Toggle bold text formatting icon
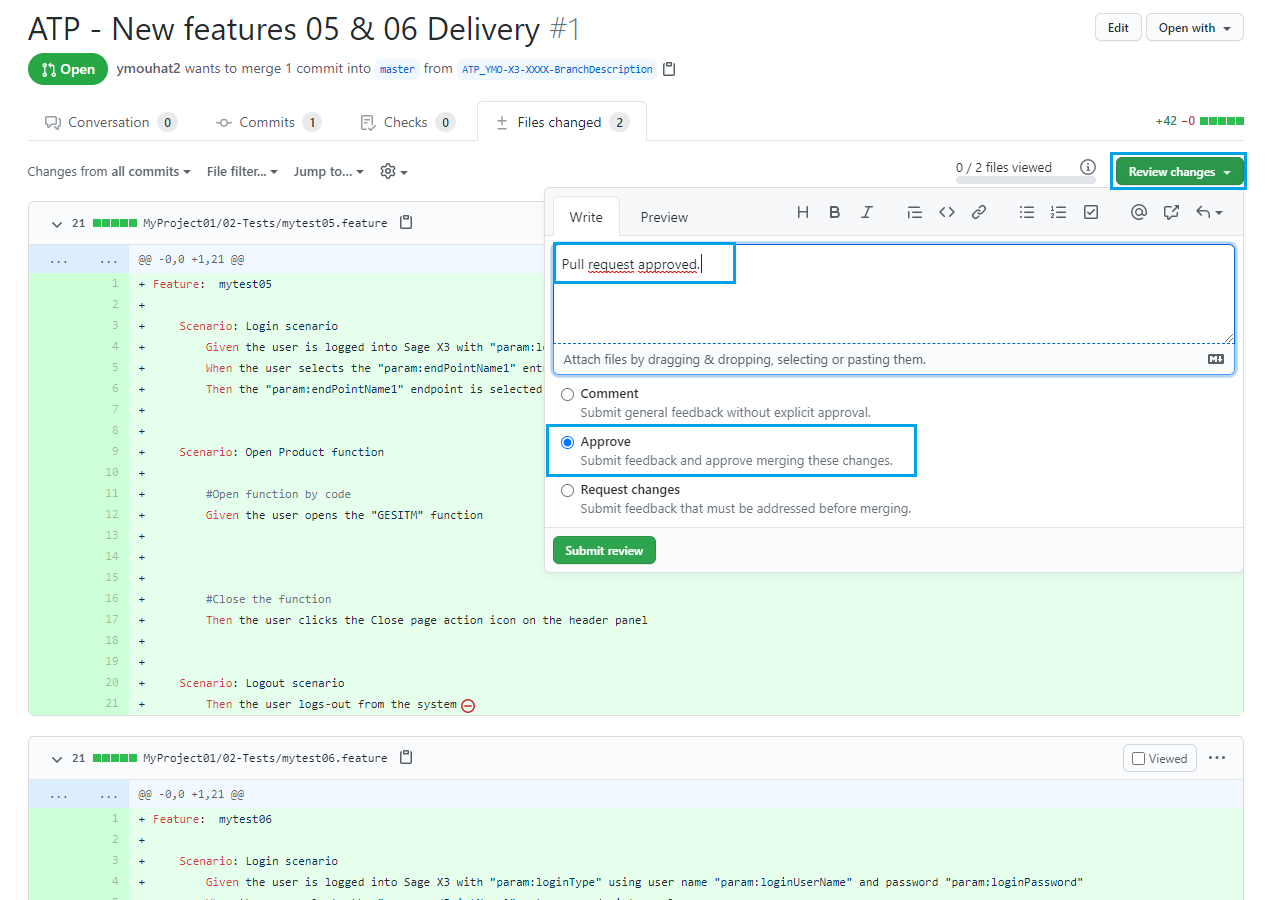Image resolution: width=1270 pixels, height=900 pixels. pos(834,212)
